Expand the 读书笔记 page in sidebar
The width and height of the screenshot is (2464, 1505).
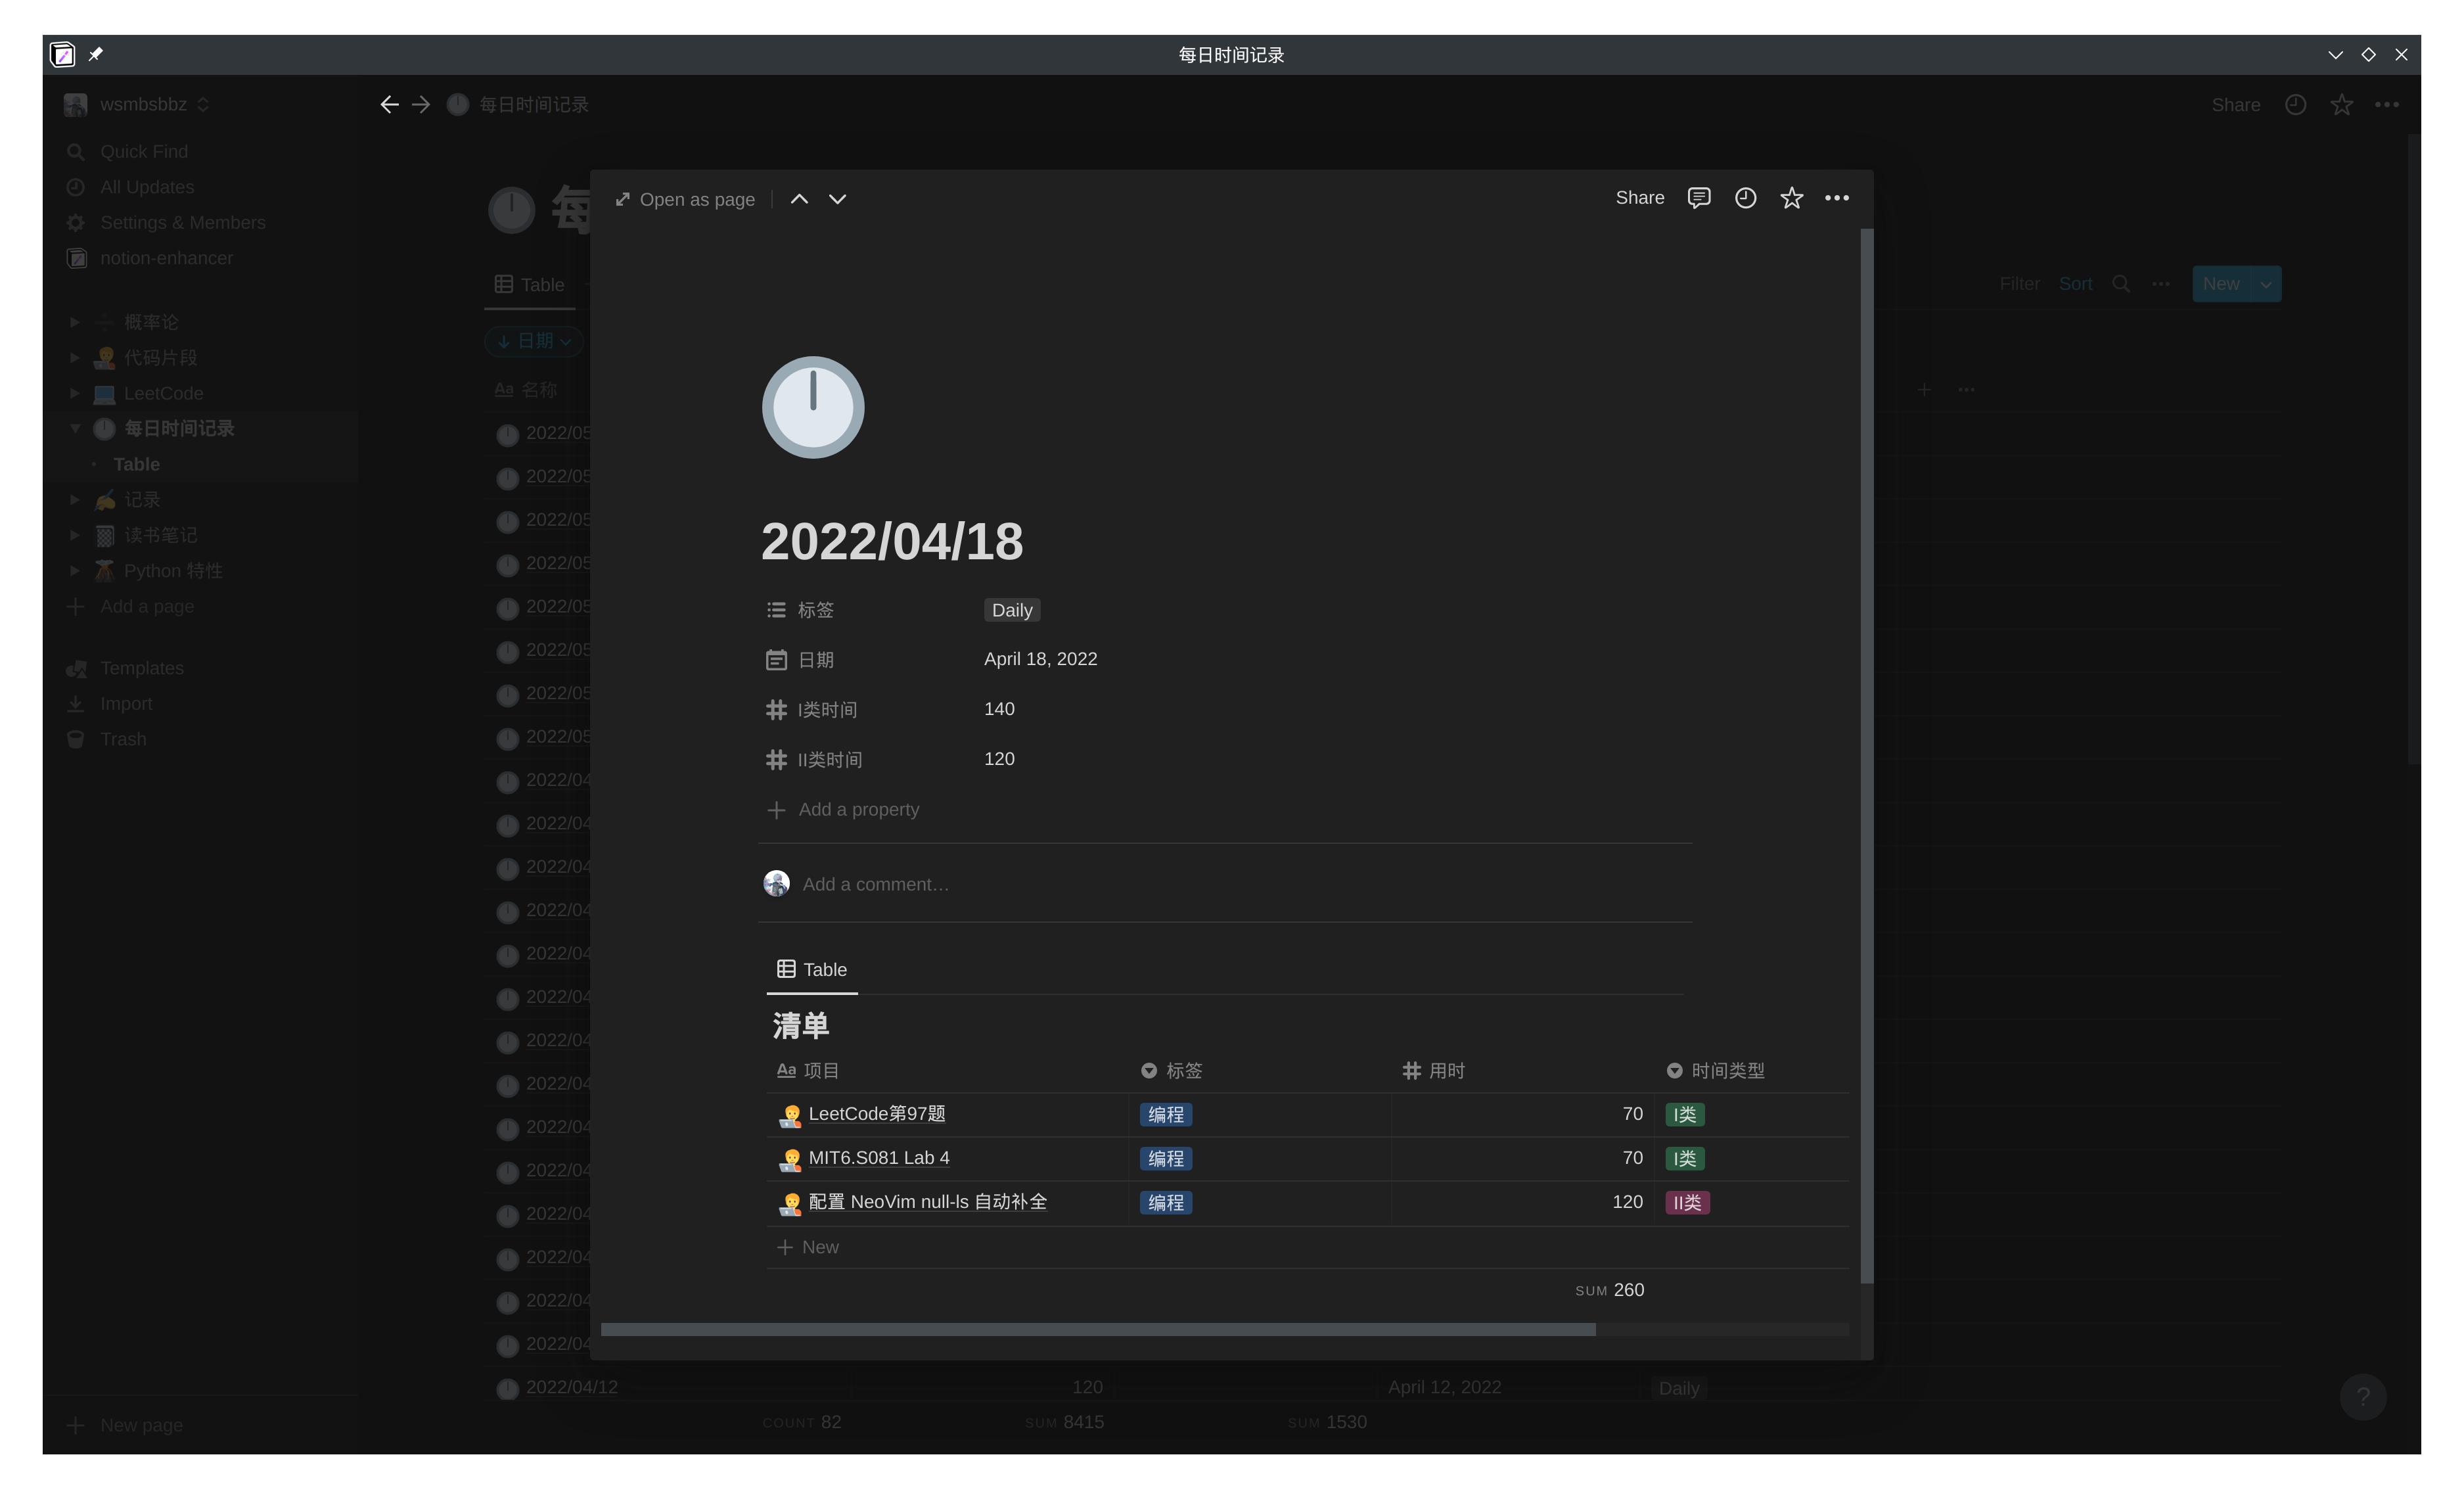point(74,535)
